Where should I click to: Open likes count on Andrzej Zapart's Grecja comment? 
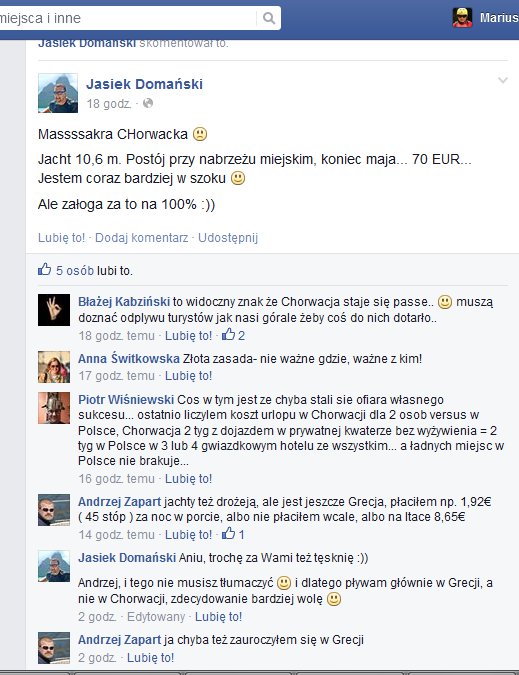pos(234,534)
